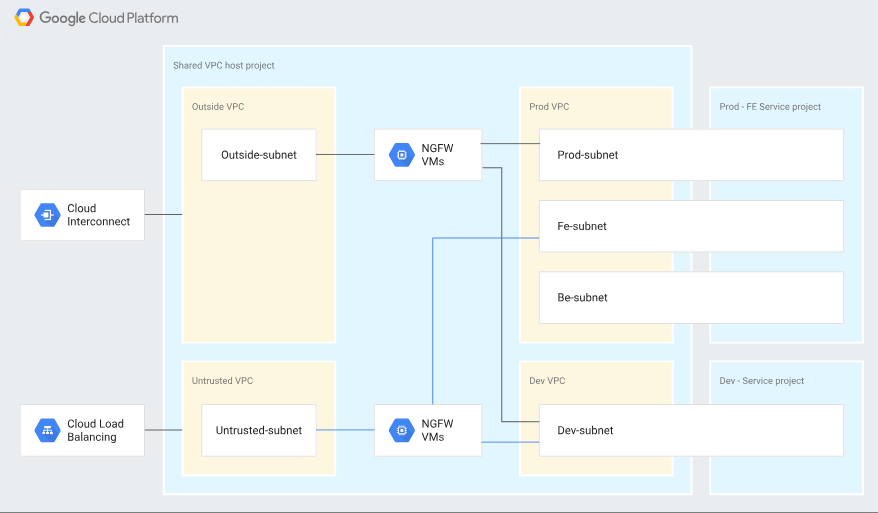The height and width of the screenshot is (513, 878).
Task: Click the Cloud Interconnect hexagon icon
Action: [x=48, y=215]
